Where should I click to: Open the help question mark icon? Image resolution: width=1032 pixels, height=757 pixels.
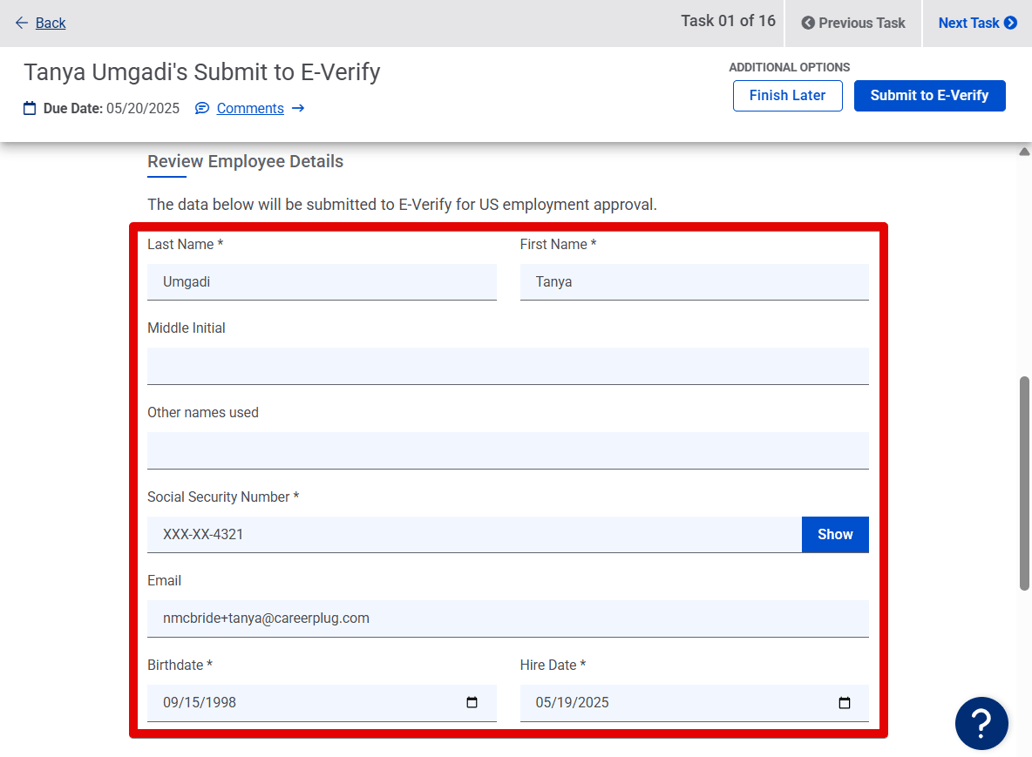point(981,723)
